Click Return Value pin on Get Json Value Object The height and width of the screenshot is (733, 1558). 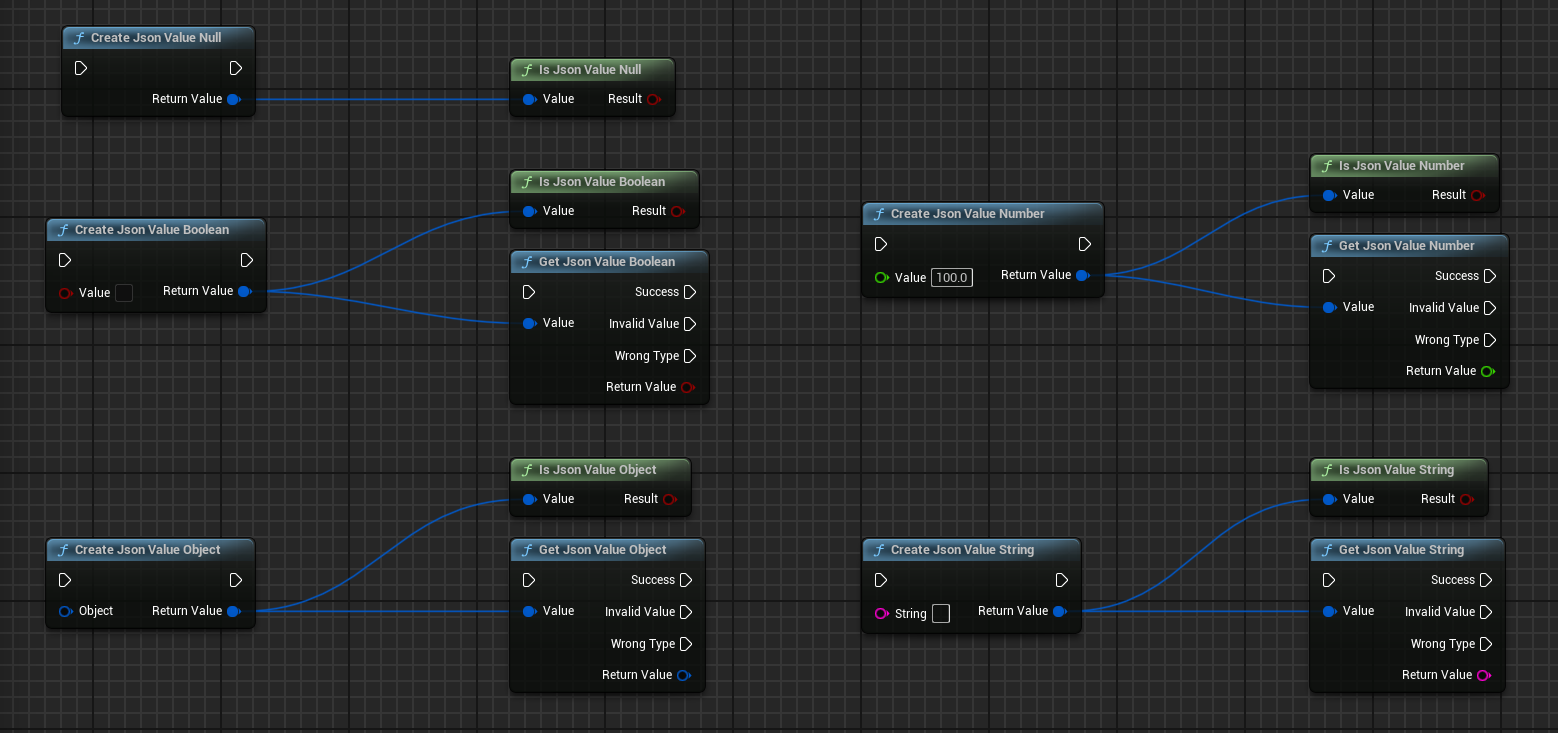684,675
